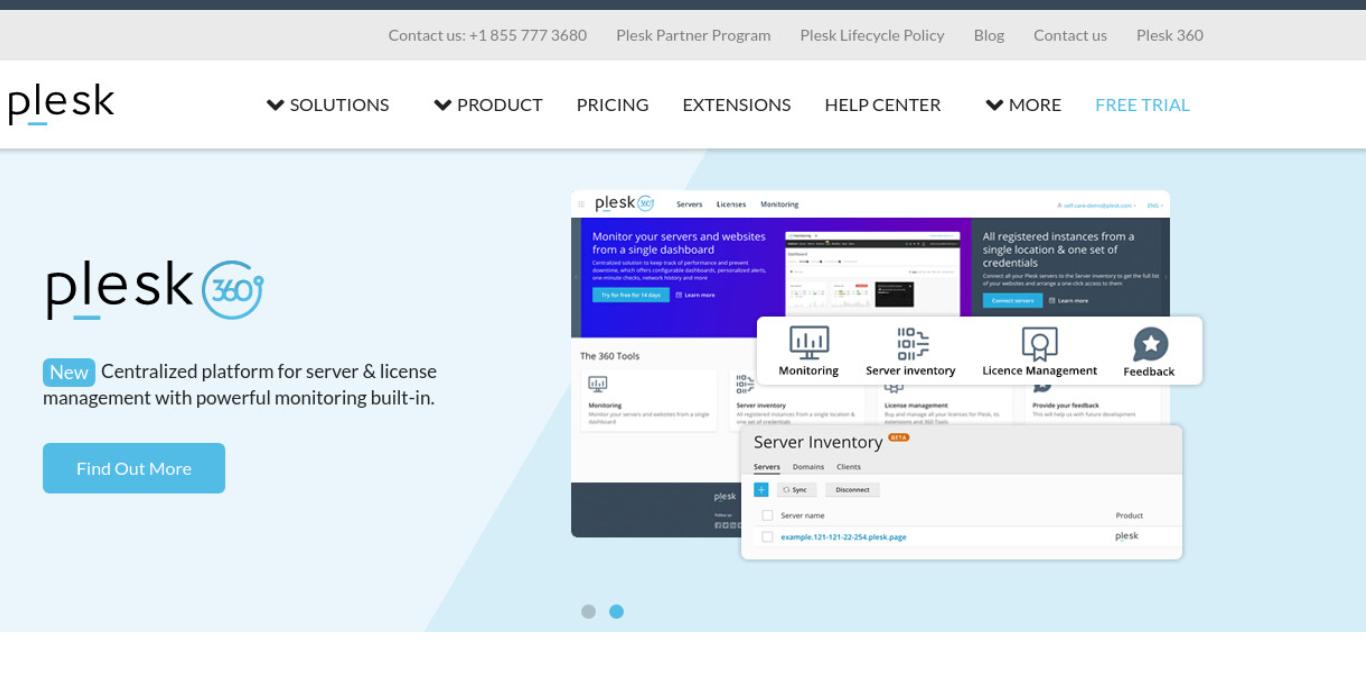
Task: Click the BETA badge beside Server Inventory
Action: tap(899, 437)
